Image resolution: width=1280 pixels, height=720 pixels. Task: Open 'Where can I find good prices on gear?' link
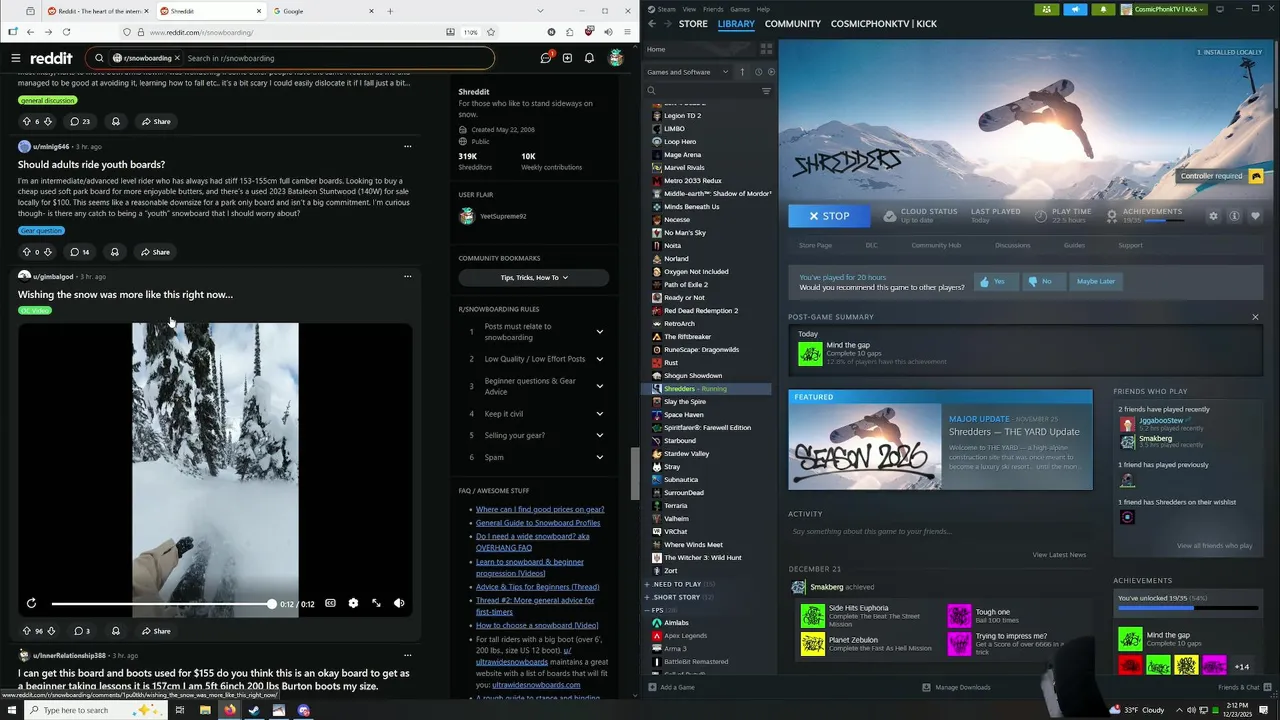(540, 509)
